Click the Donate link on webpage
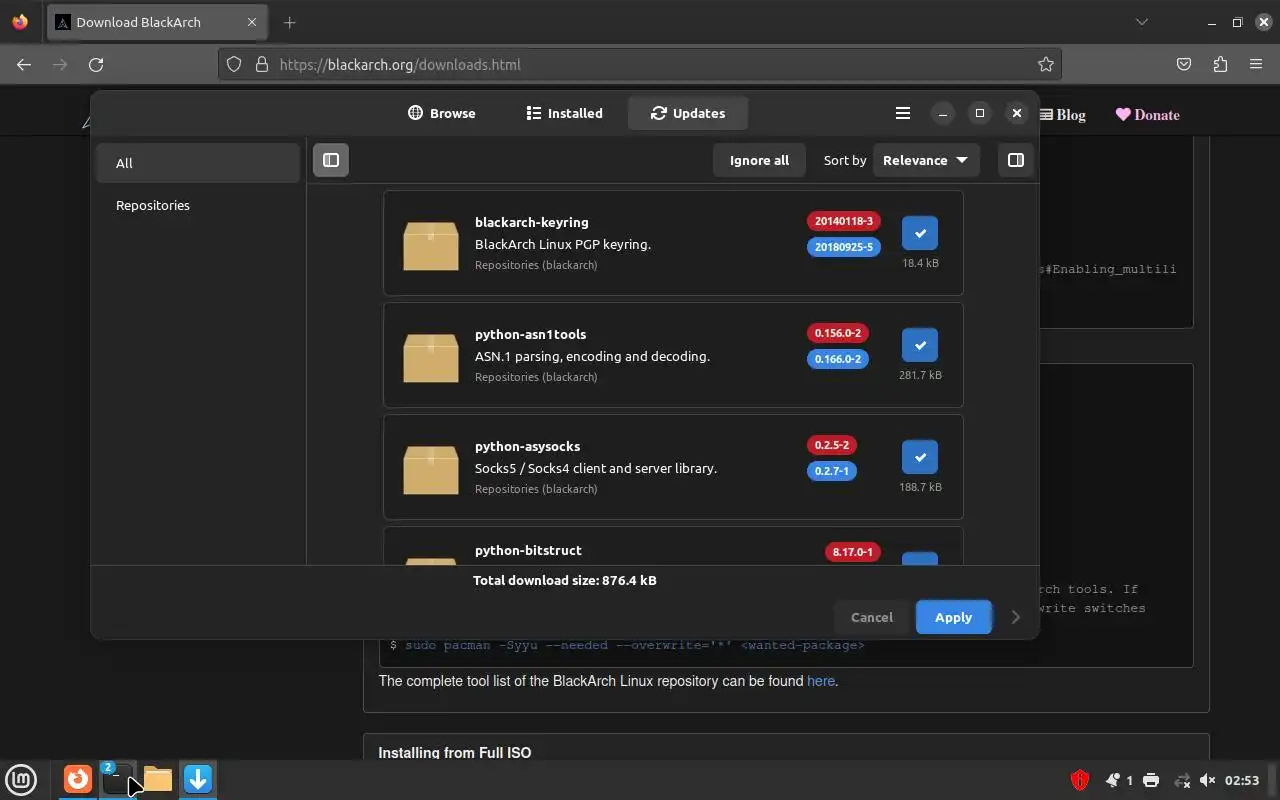Viewport: 1280px width, 800px height. tap(1148, 114)
